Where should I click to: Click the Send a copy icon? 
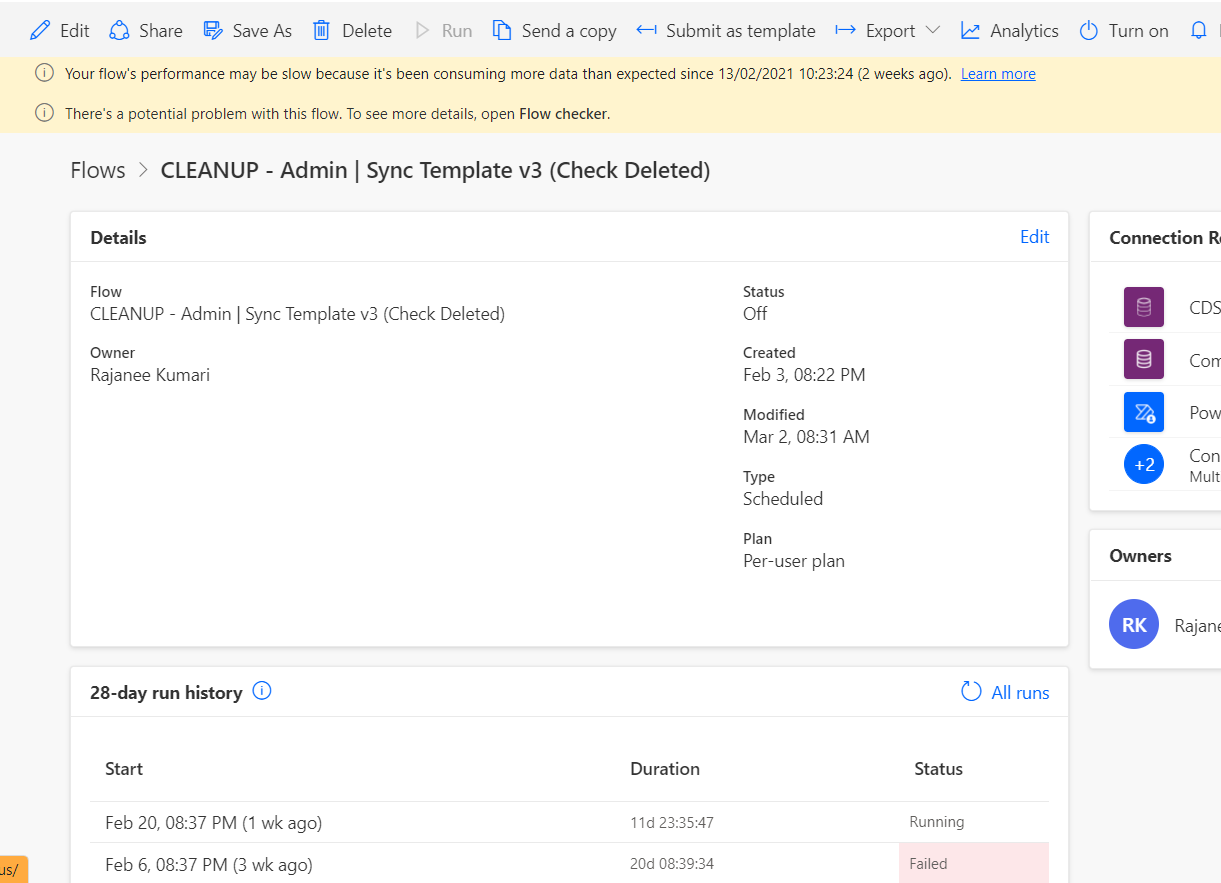tap(502, 31)
